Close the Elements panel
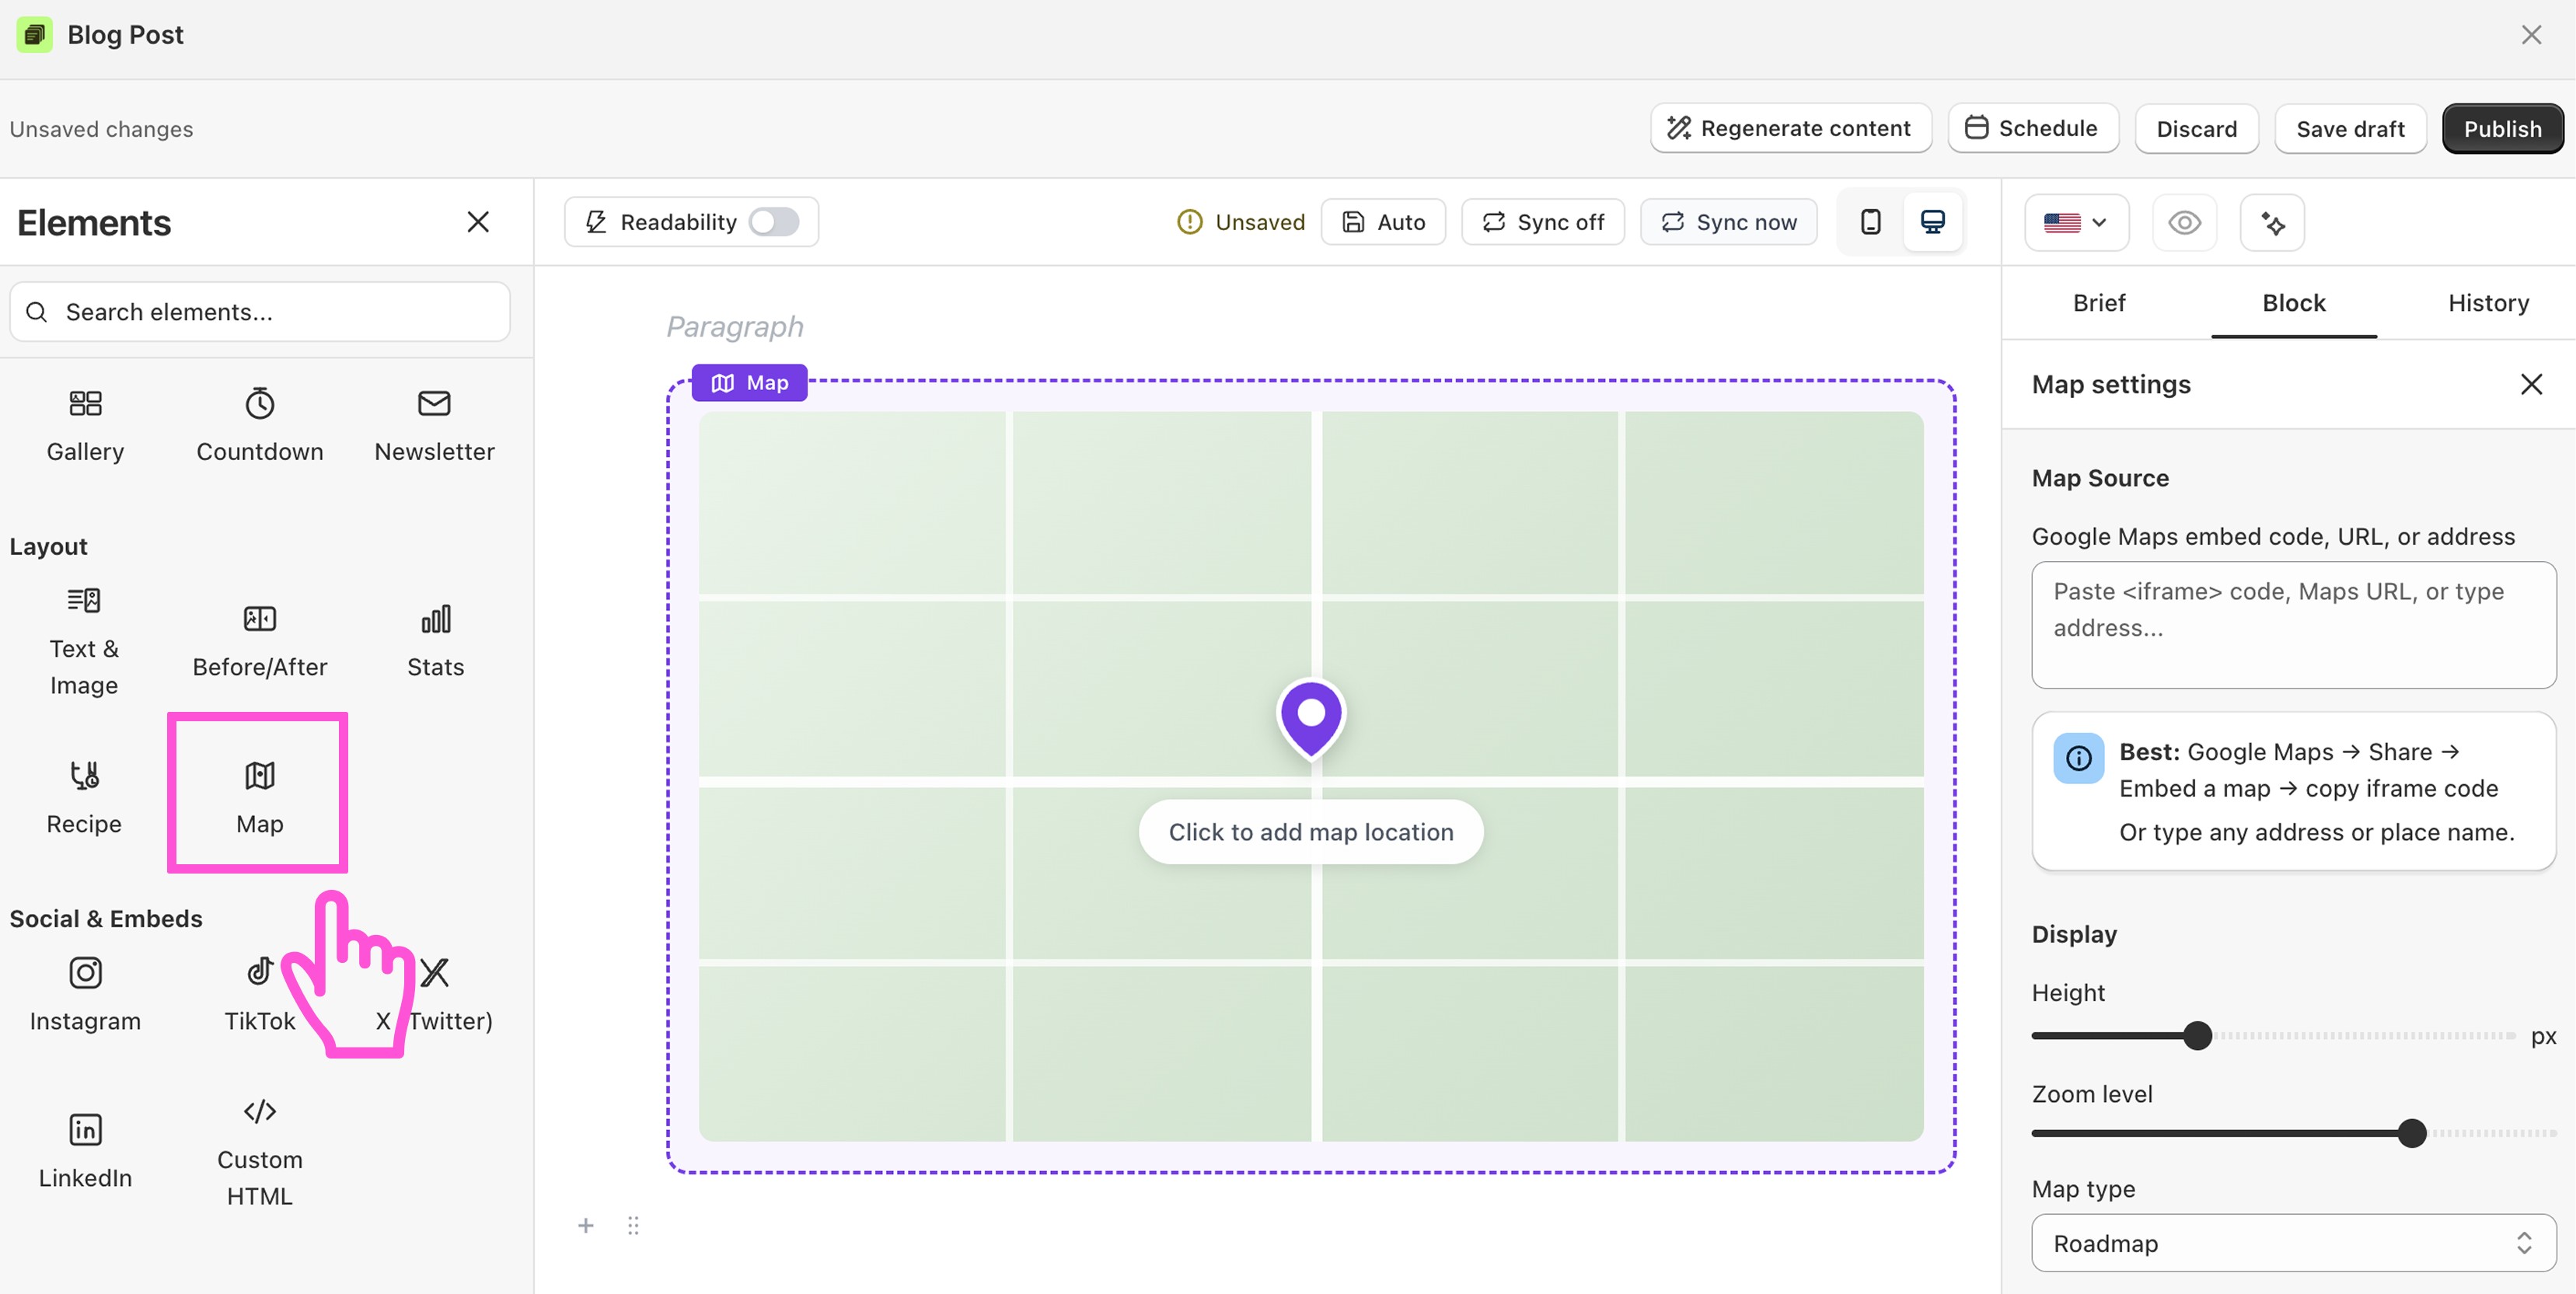2576x1294 pixels. point(478,222)
